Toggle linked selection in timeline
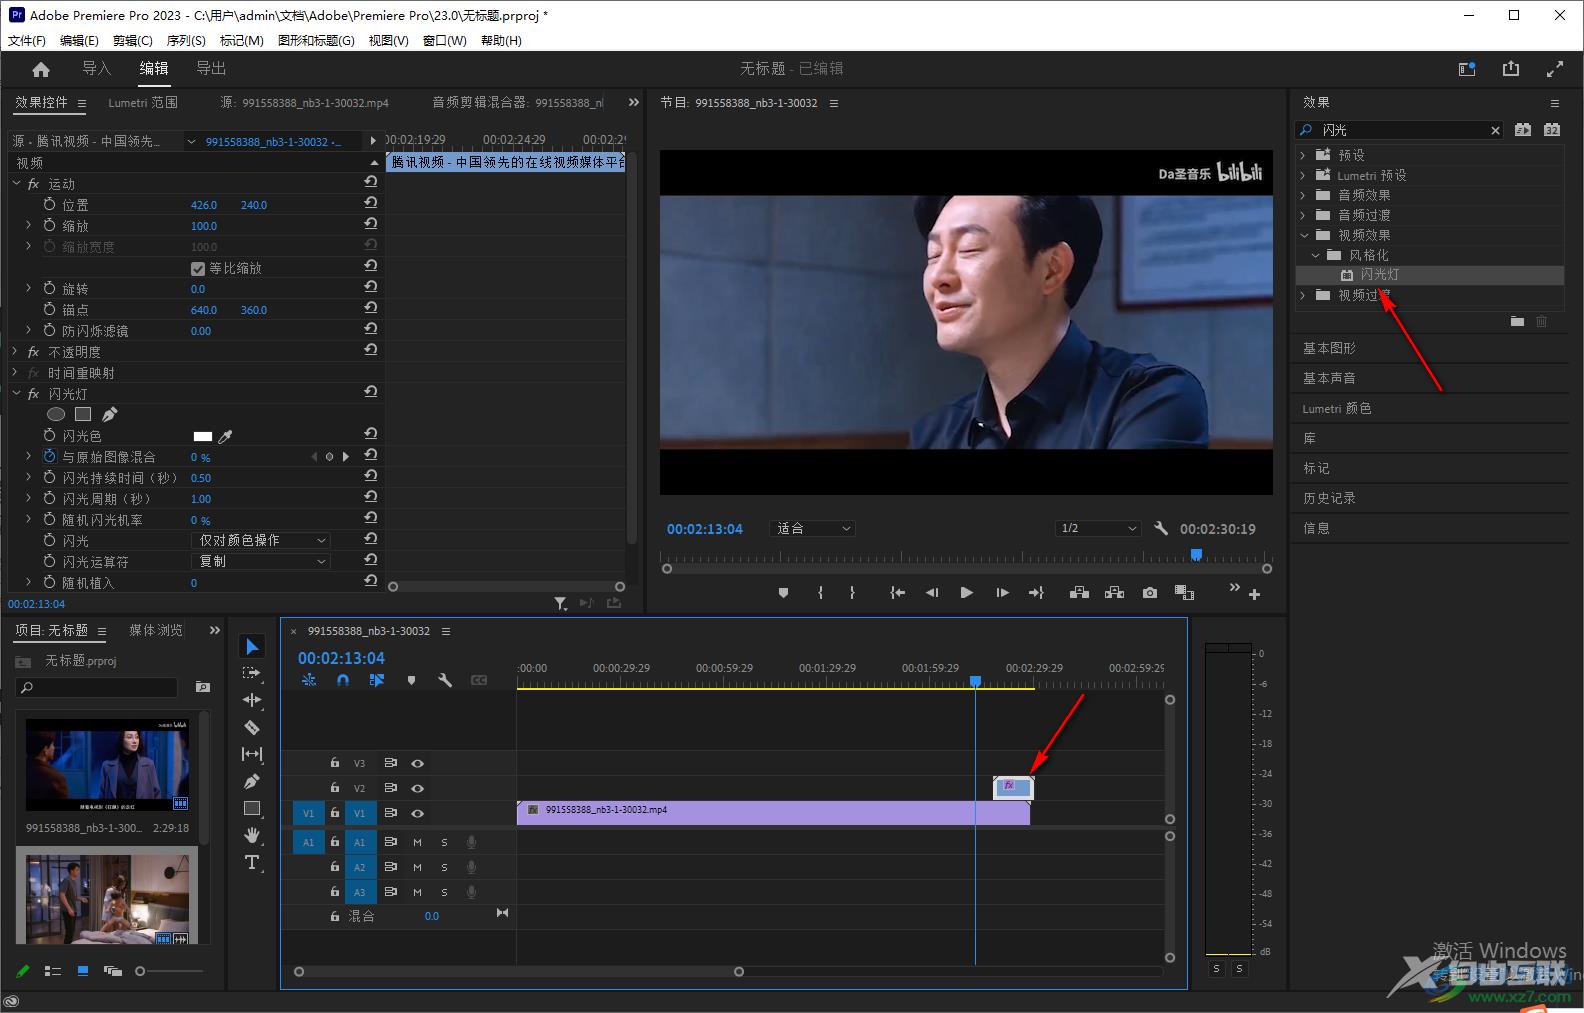Image resolution: width=1584 pixels, height=1013 pixels. click(x=377, y=680)
